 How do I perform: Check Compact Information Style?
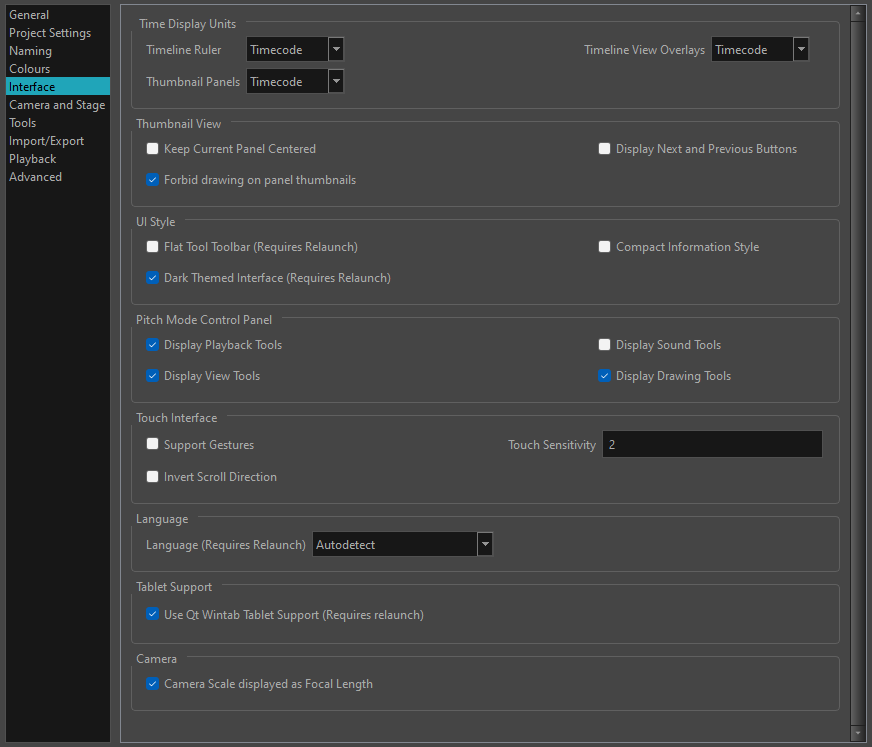(605, 247)
